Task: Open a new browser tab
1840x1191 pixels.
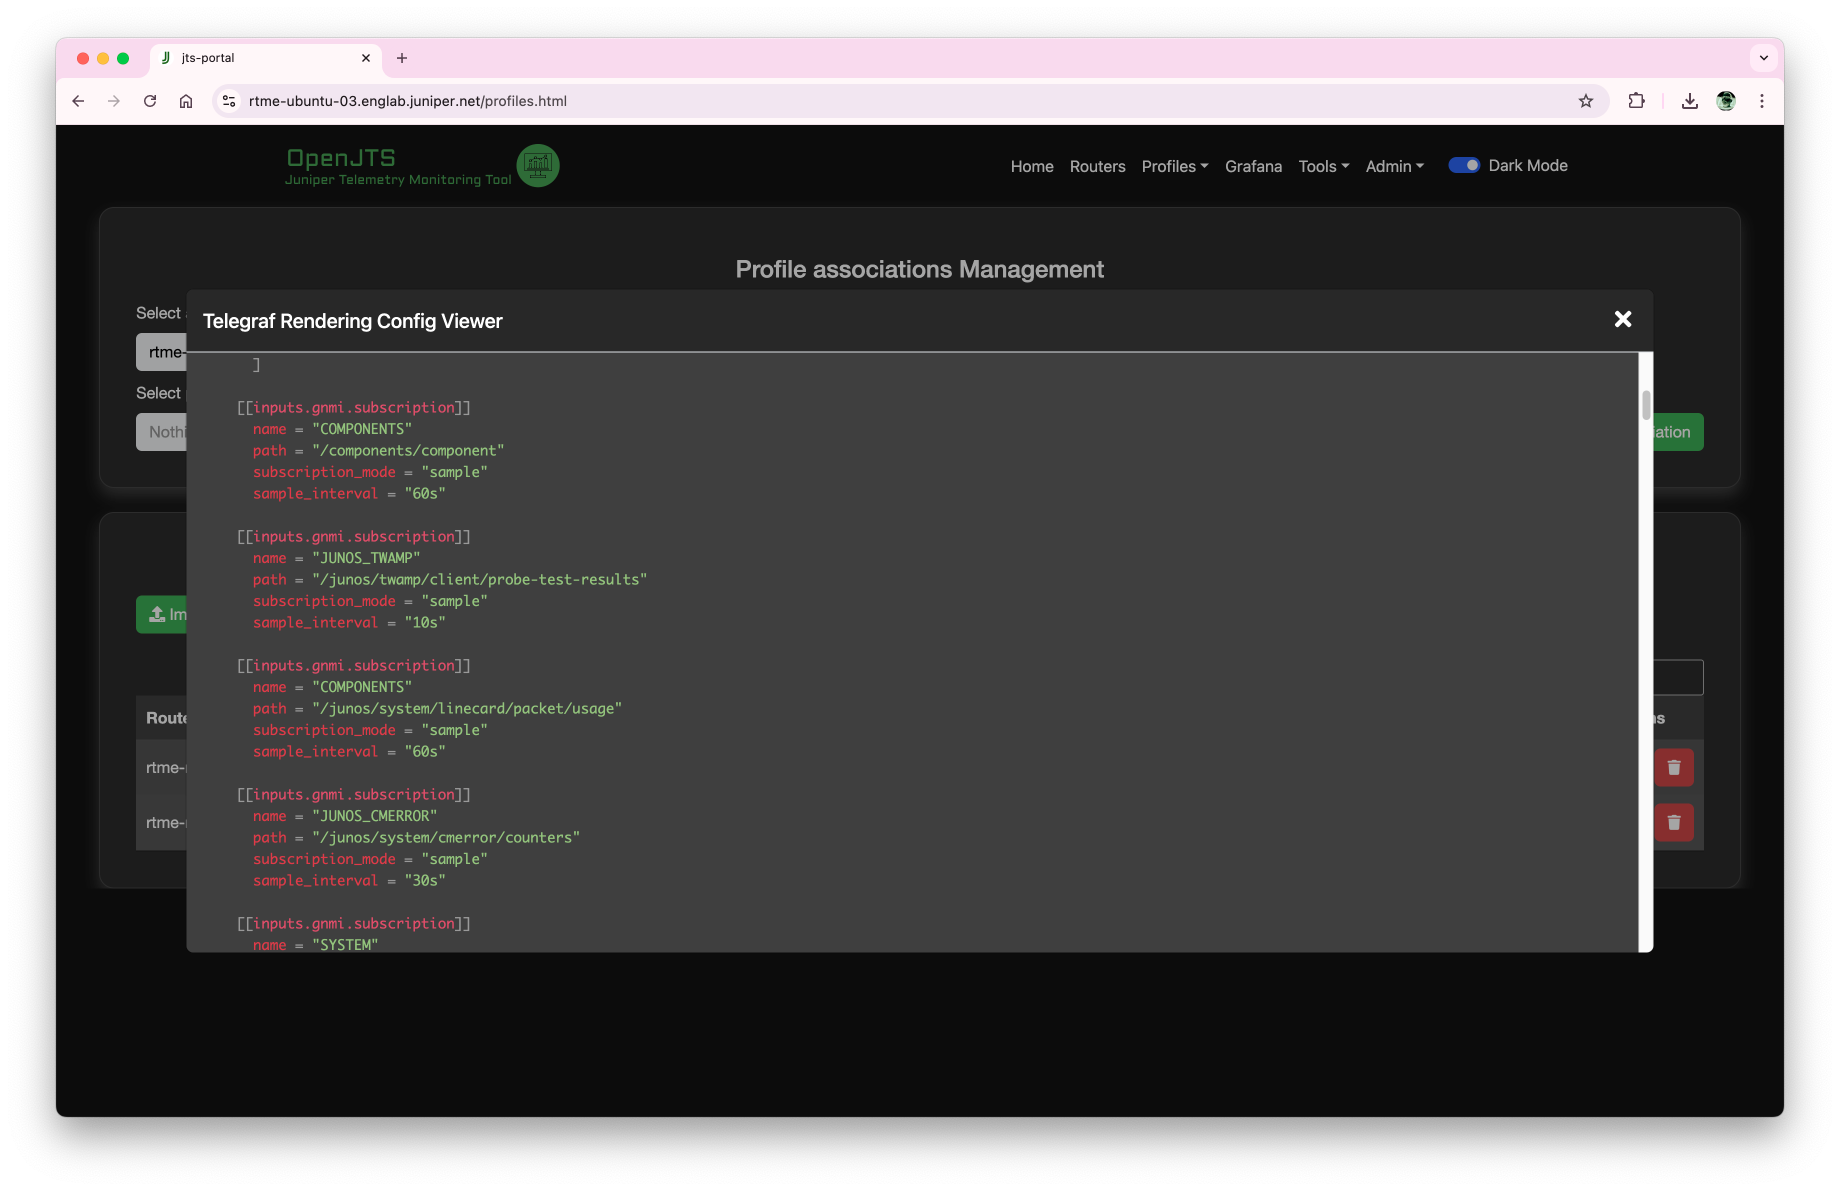Action: pyautogui.click(x=402, y=58)
